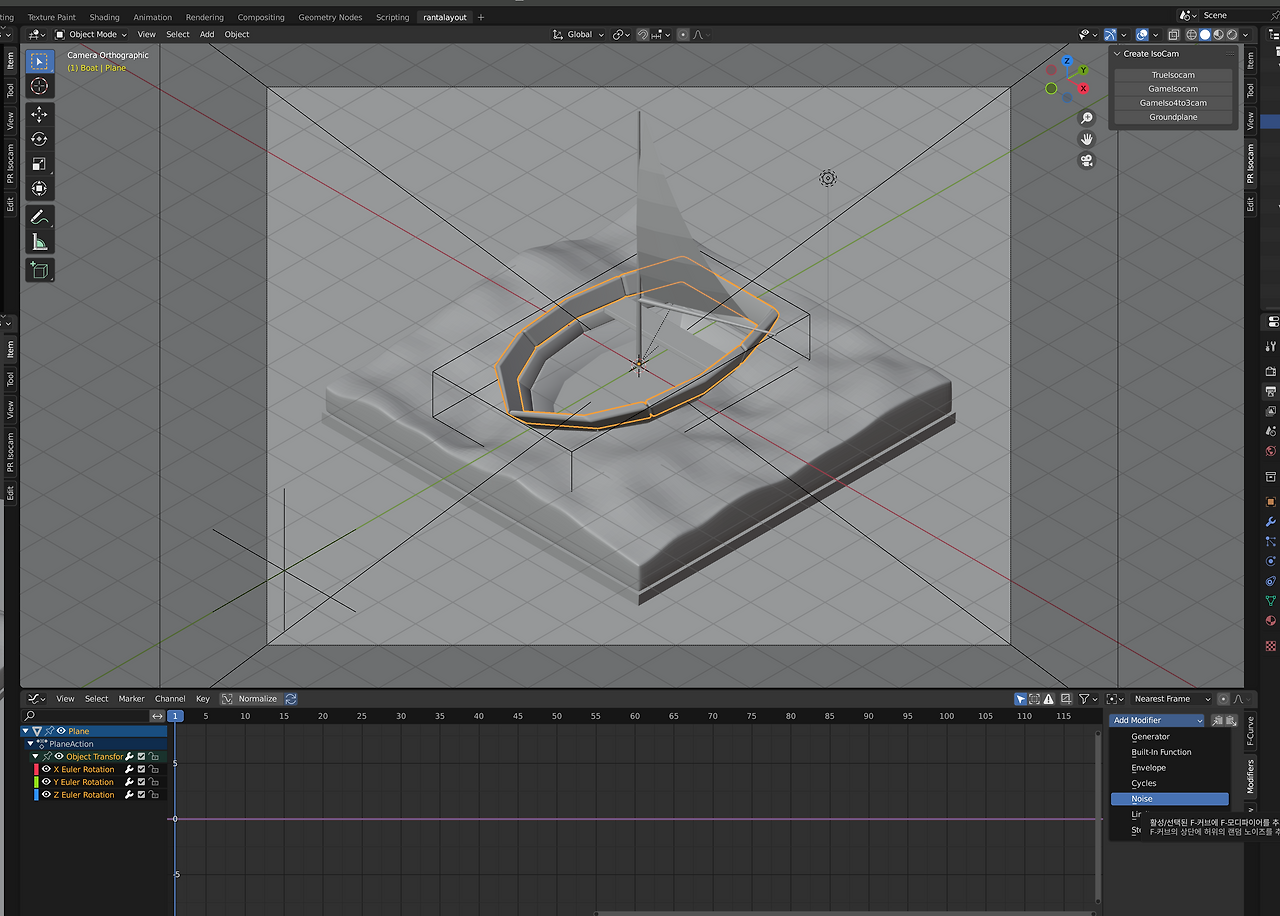Switch to the Geometry Nodes workspace tab
1280x916 pixels.
pos(330,17)
